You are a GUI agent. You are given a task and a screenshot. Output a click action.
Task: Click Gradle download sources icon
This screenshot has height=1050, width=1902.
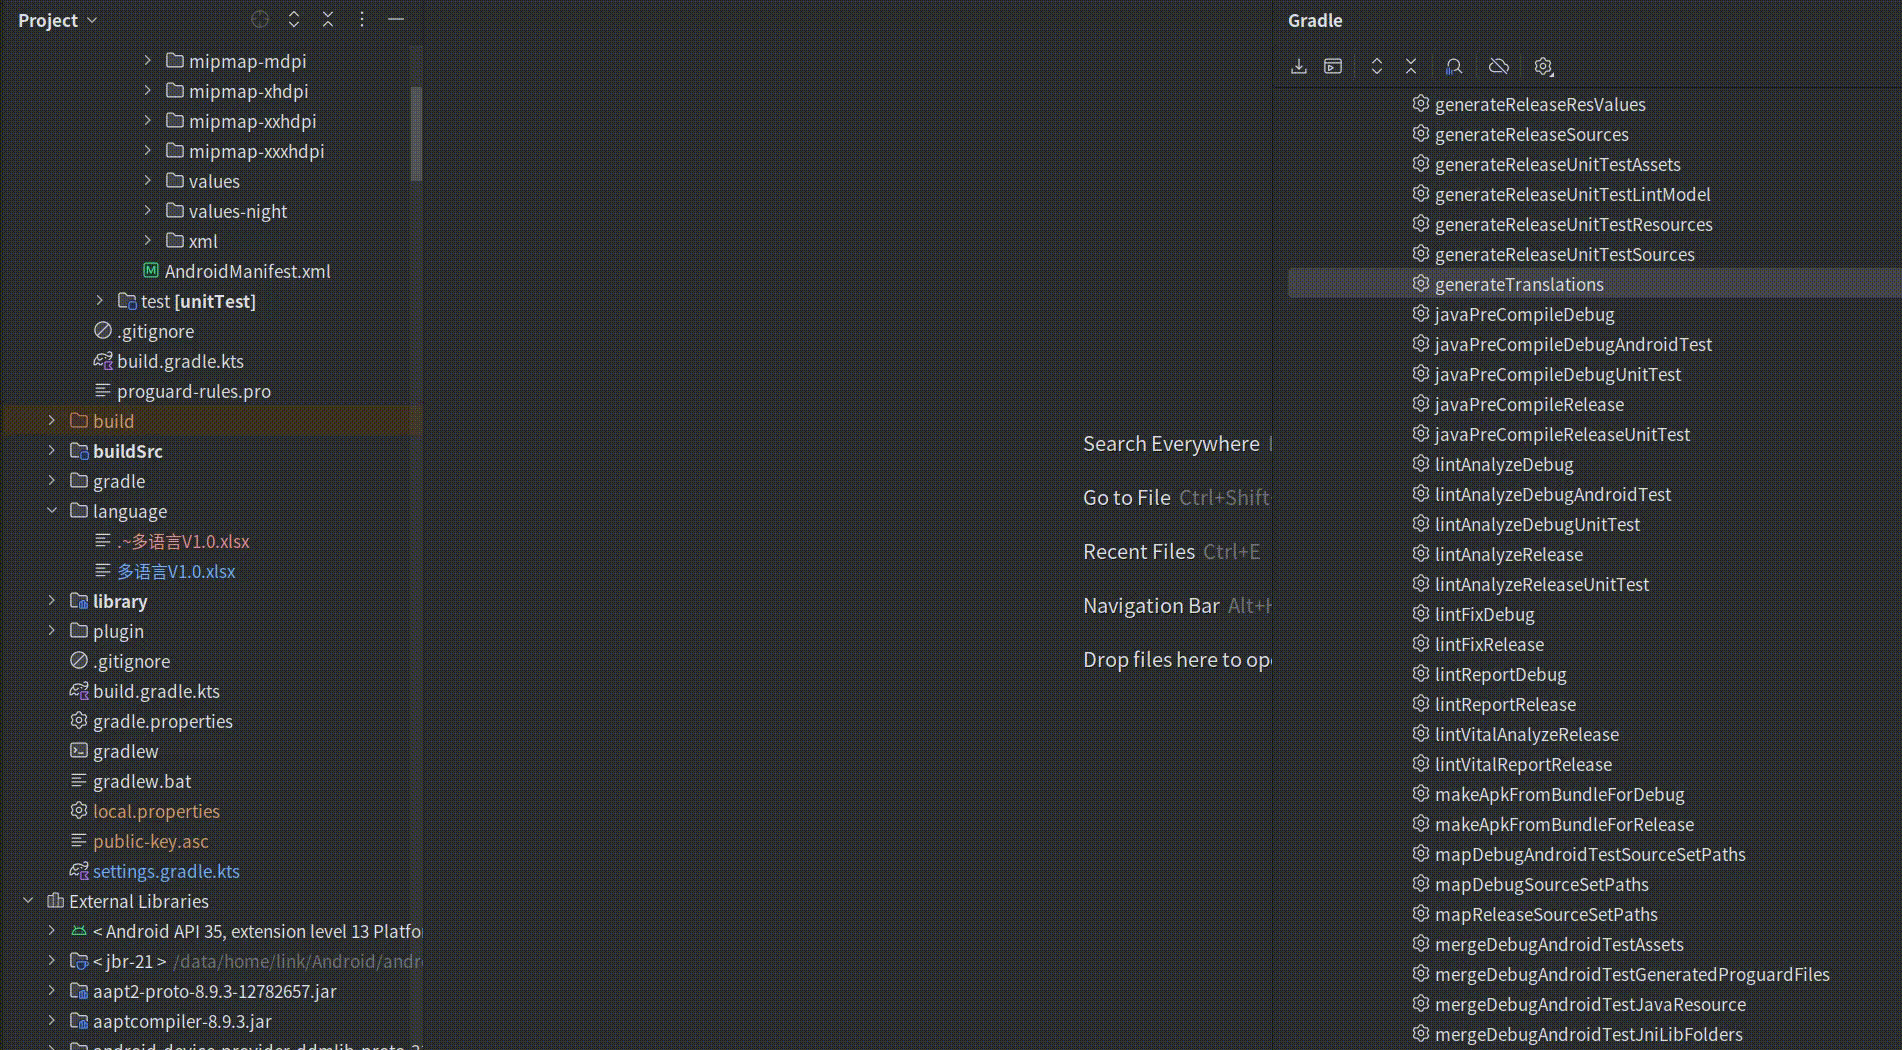[1299, 66]
